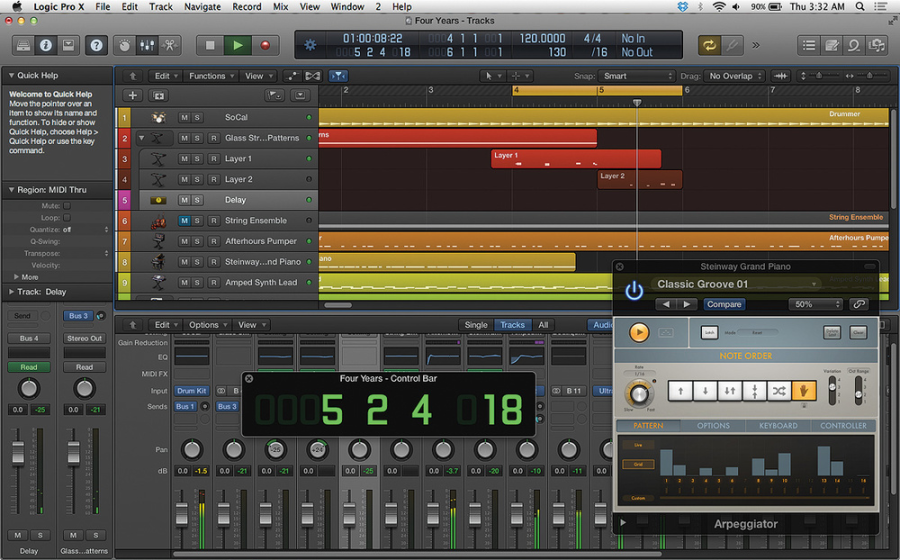Viewport: 900px width, 560px height.
Task: Open the Library button in control bar
Action: pyautogui.click(x=23, y=45)
